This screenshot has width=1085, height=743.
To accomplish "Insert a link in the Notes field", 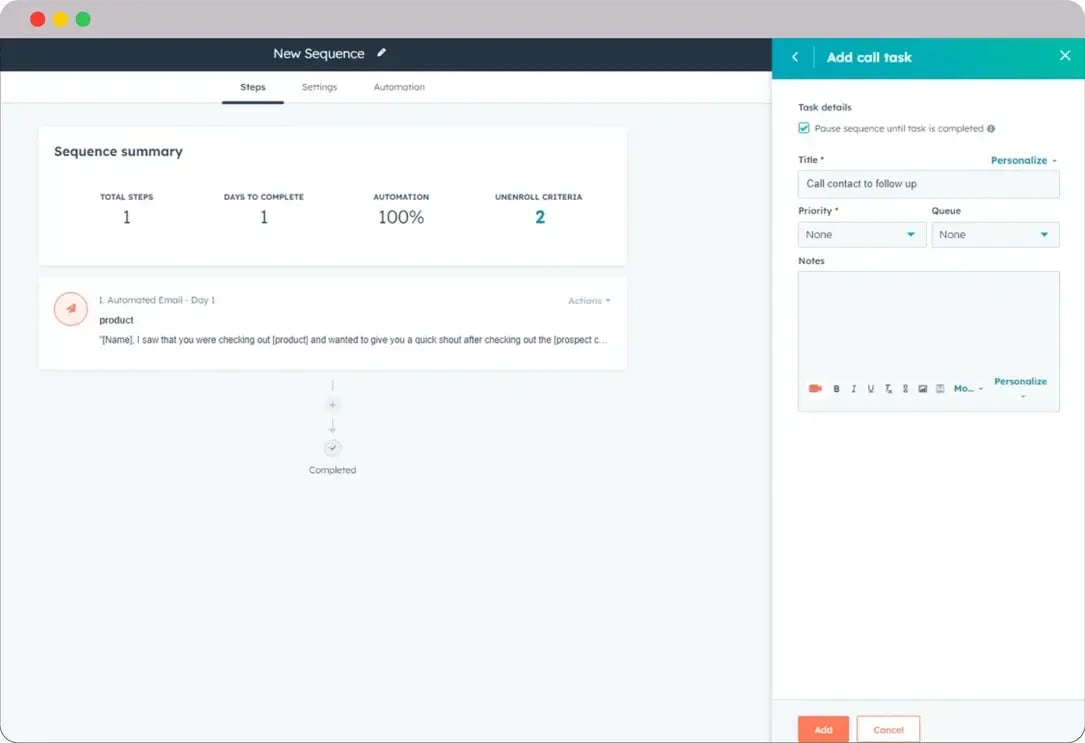I will pyautogui.click(x=905, y=389).
